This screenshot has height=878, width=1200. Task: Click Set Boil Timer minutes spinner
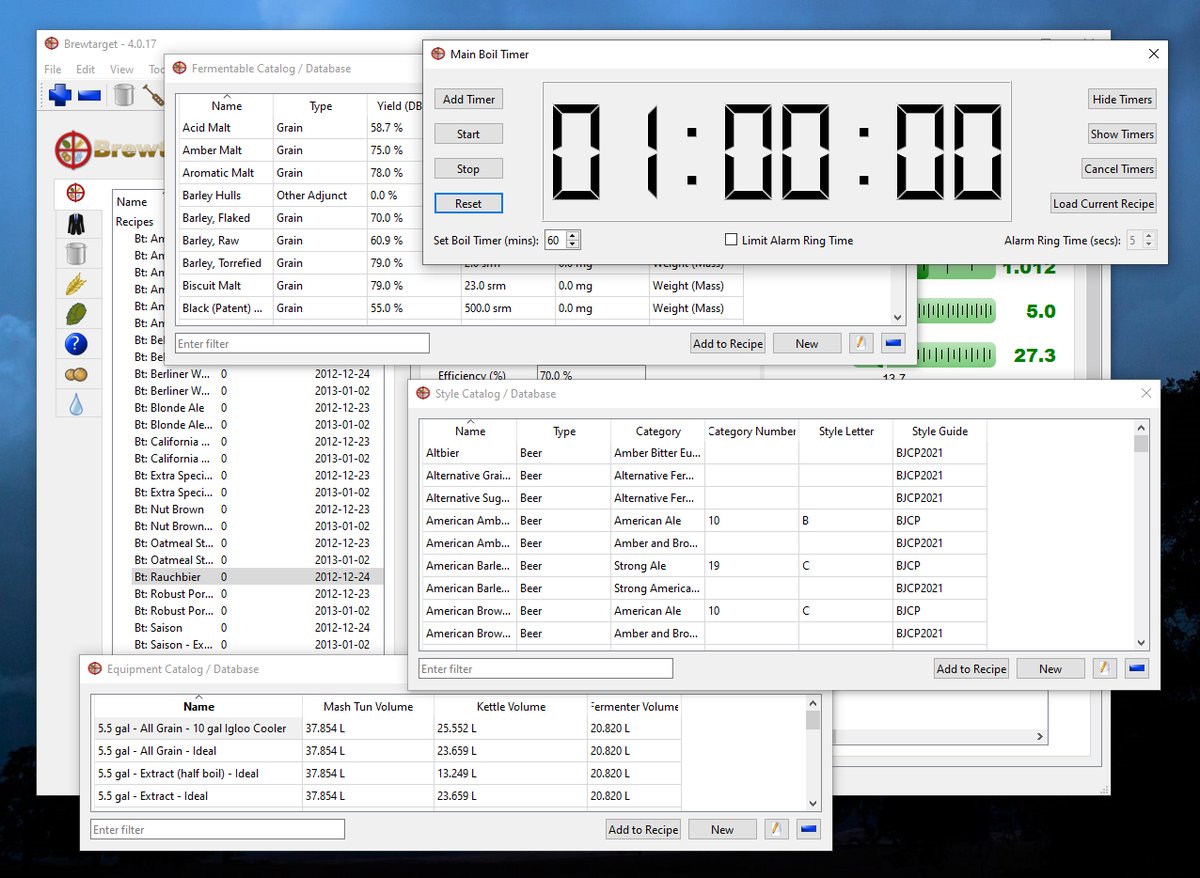(x=562, y=240)
